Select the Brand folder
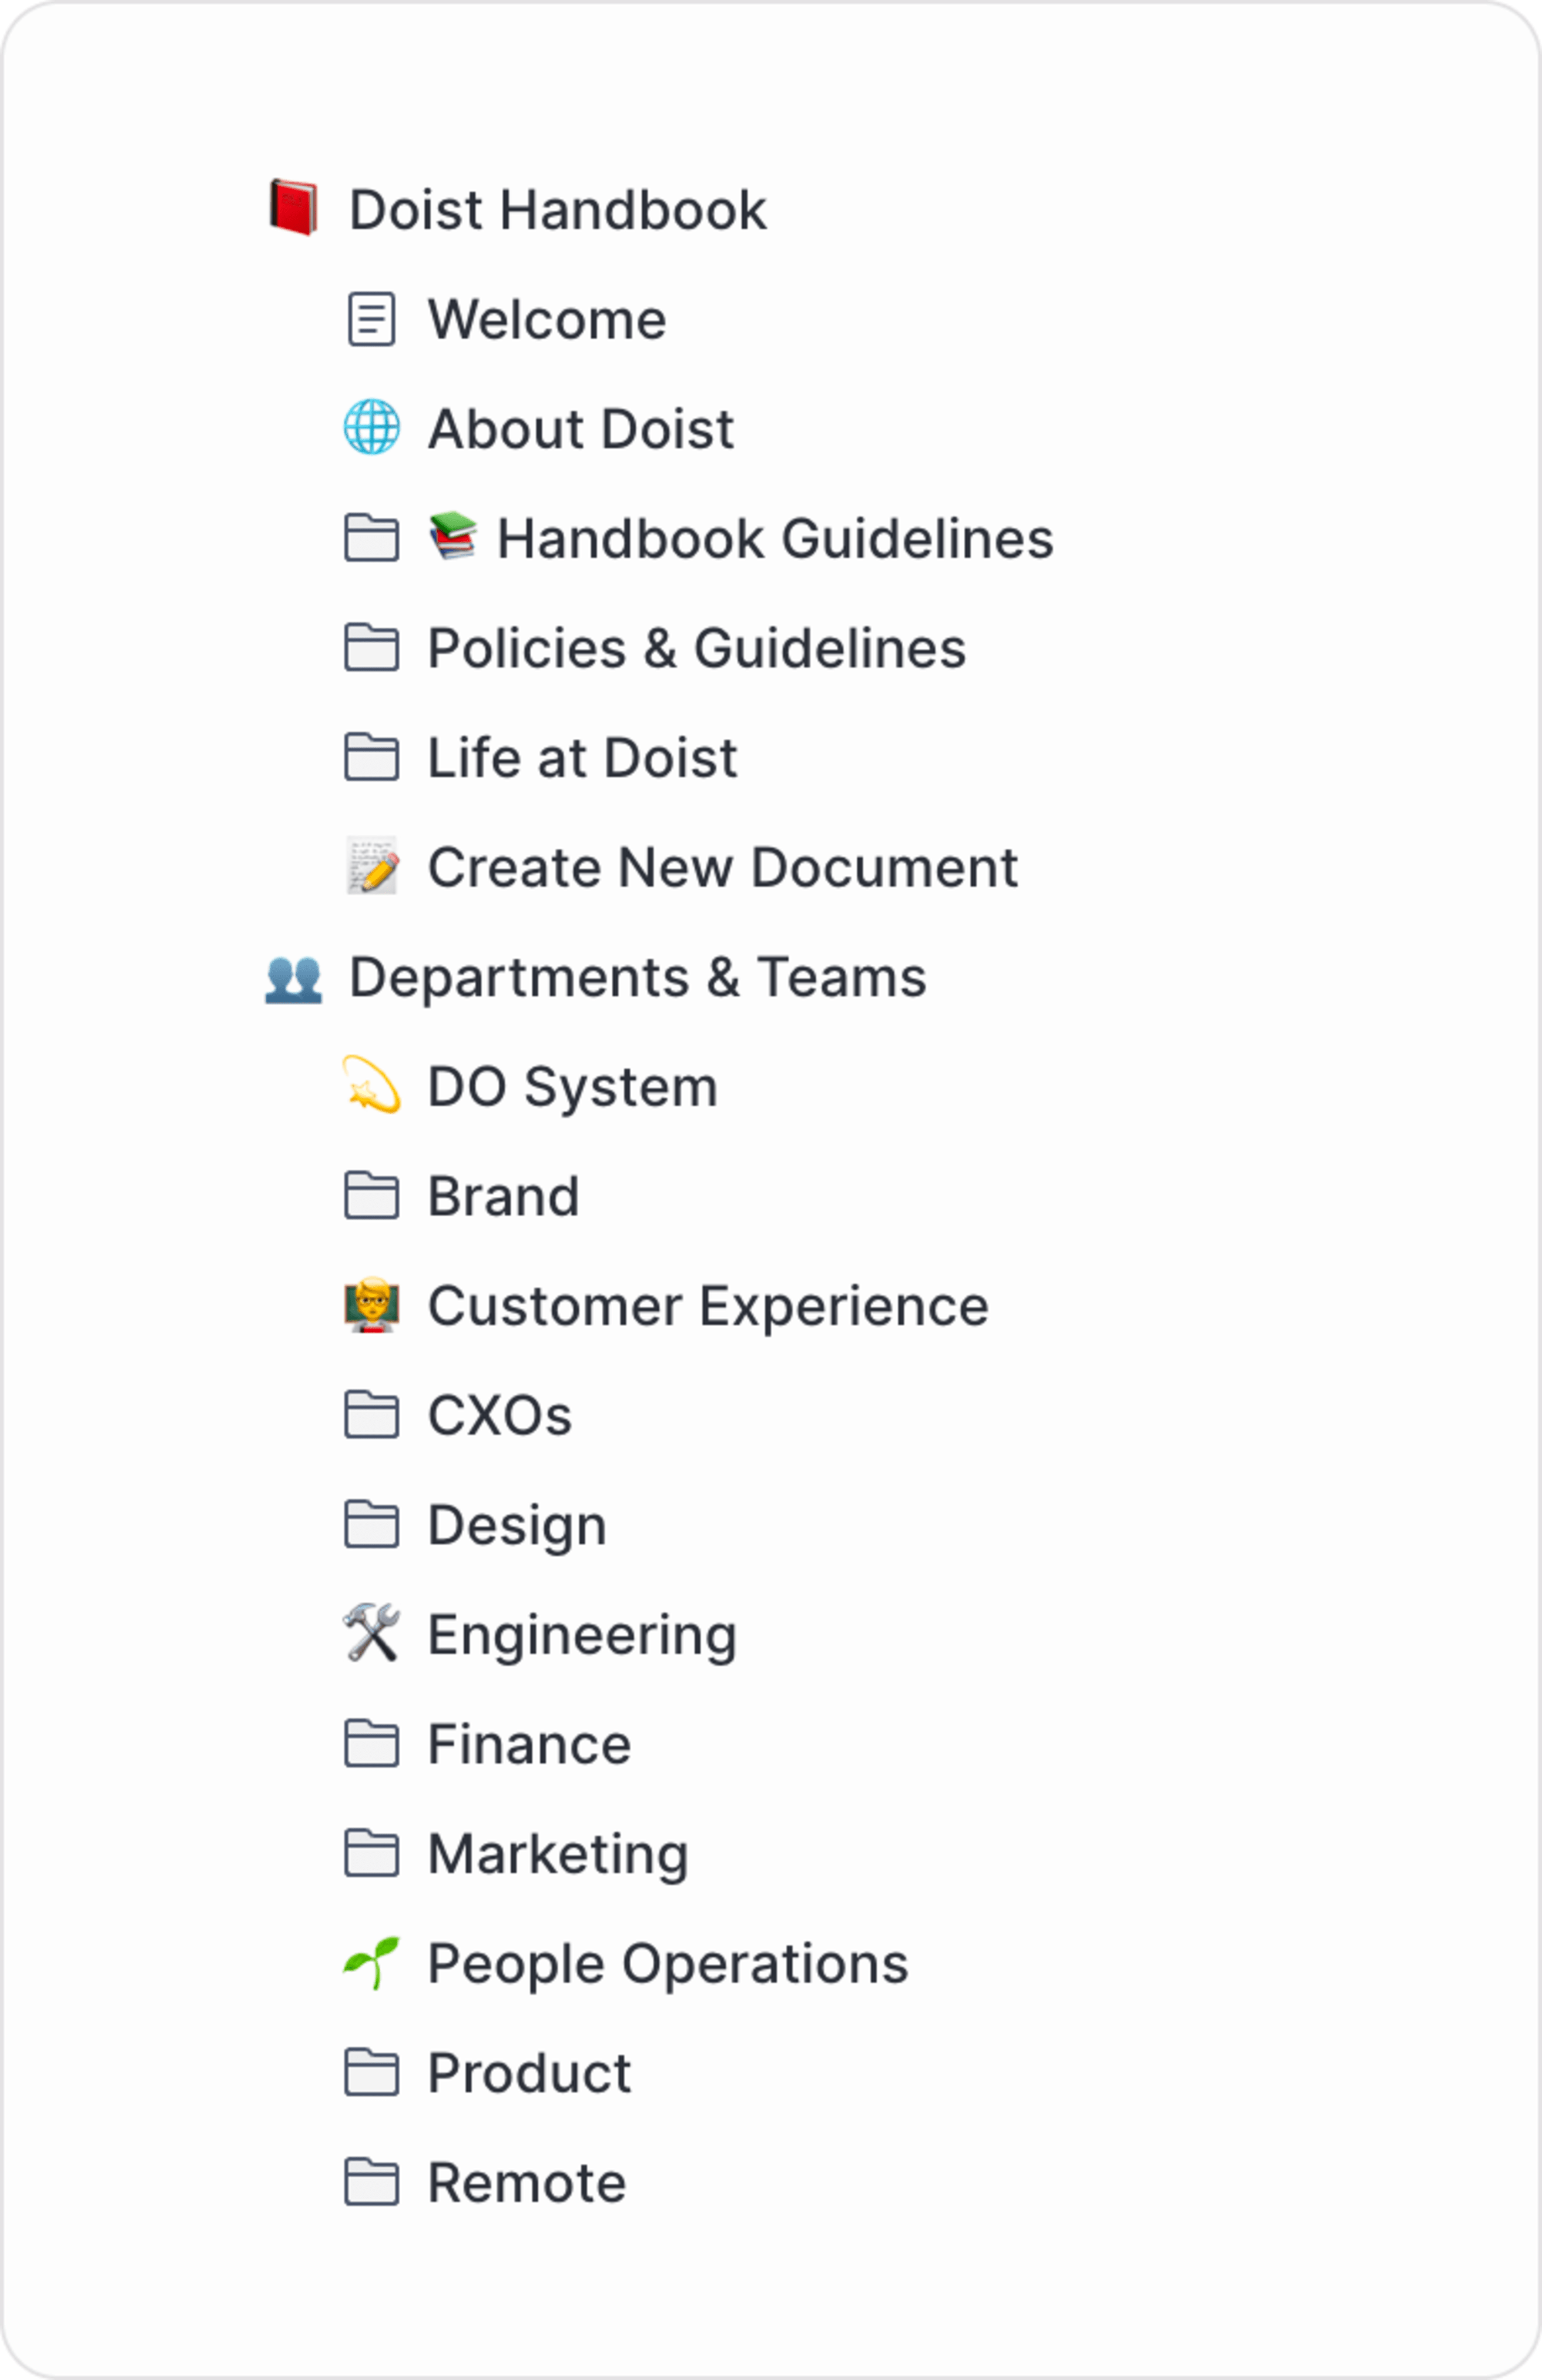The height and width of the screenshot is (2380, 1542). point(503,1196)
